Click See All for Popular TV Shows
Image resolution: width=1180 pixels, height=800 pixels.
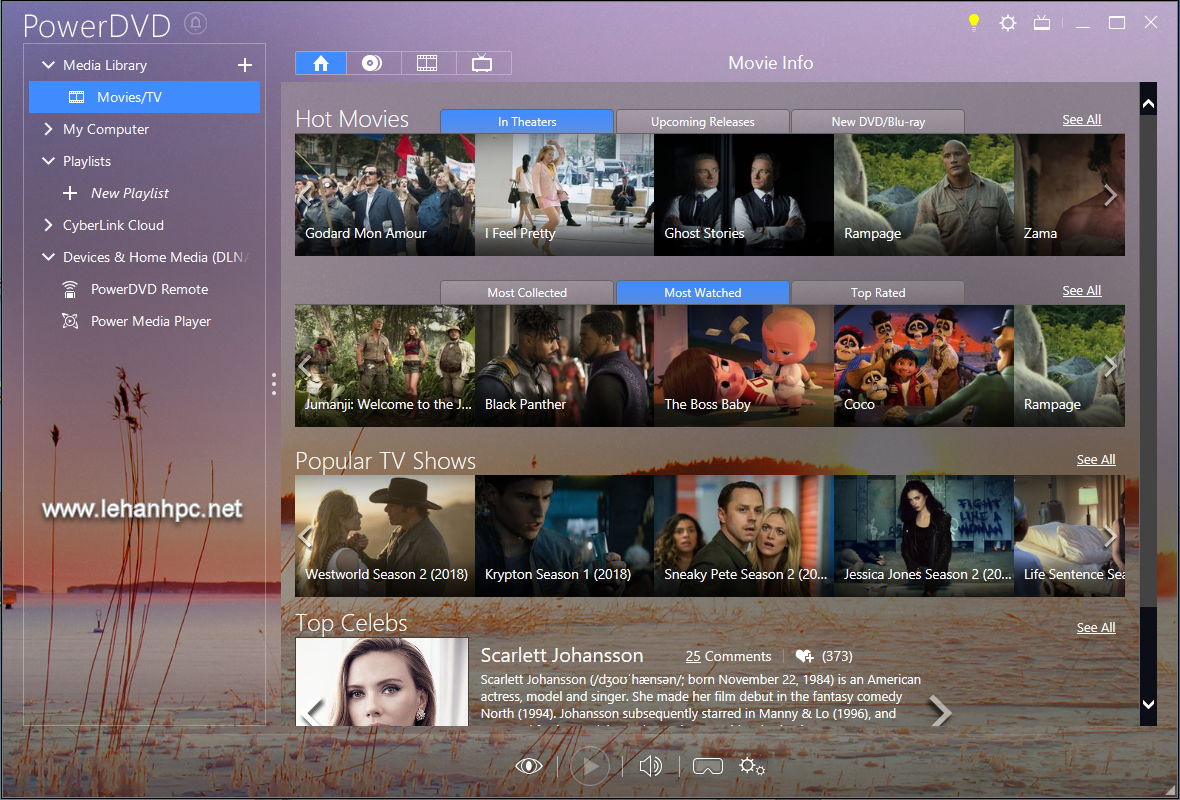pos(1096,460)
